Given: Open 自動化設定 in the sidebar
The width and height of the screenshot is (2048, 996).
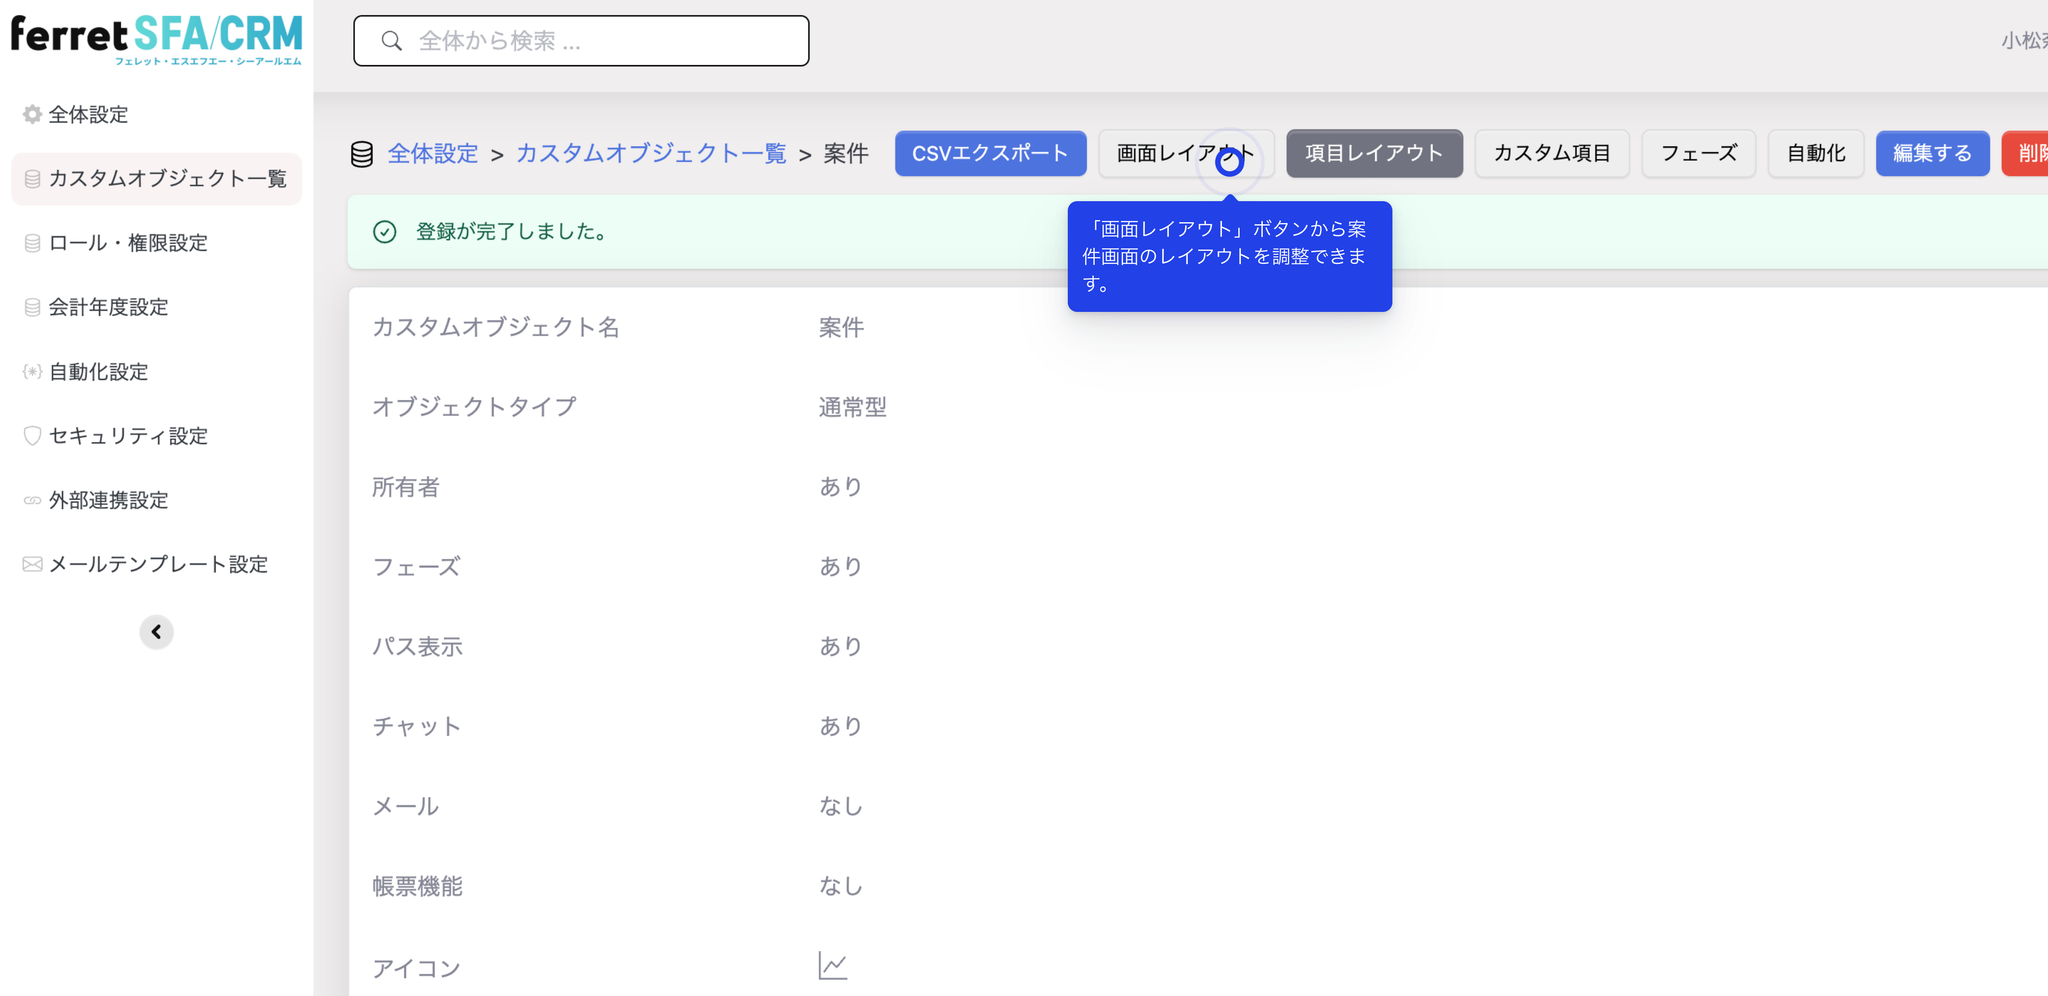Looking at the screenshot, I should coord(156,372).
